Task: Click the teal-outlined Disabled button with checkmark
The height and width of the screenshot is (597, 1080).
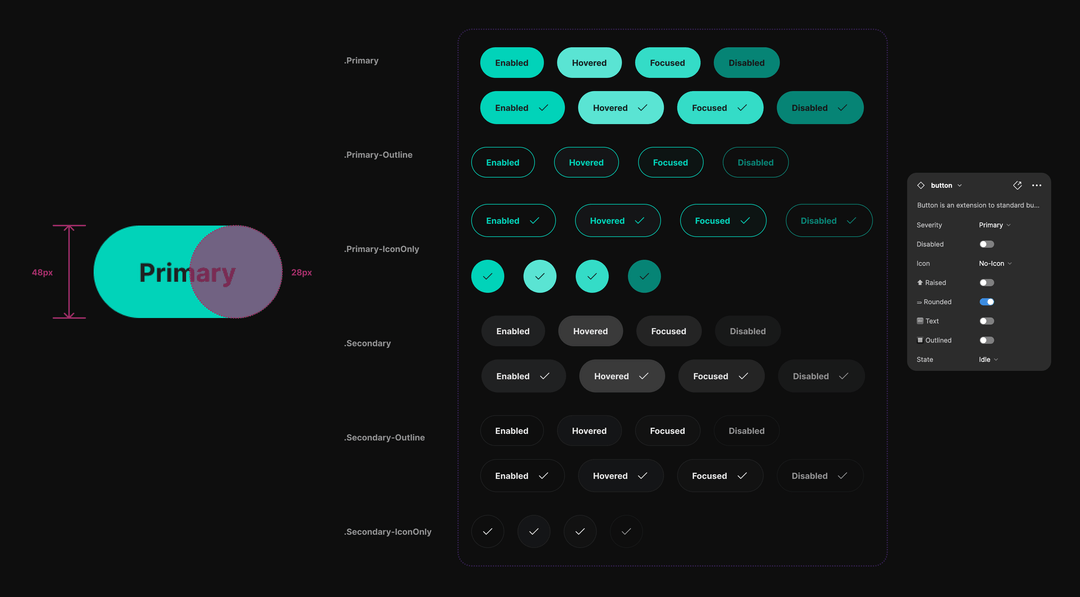Action: click(829, 221)
